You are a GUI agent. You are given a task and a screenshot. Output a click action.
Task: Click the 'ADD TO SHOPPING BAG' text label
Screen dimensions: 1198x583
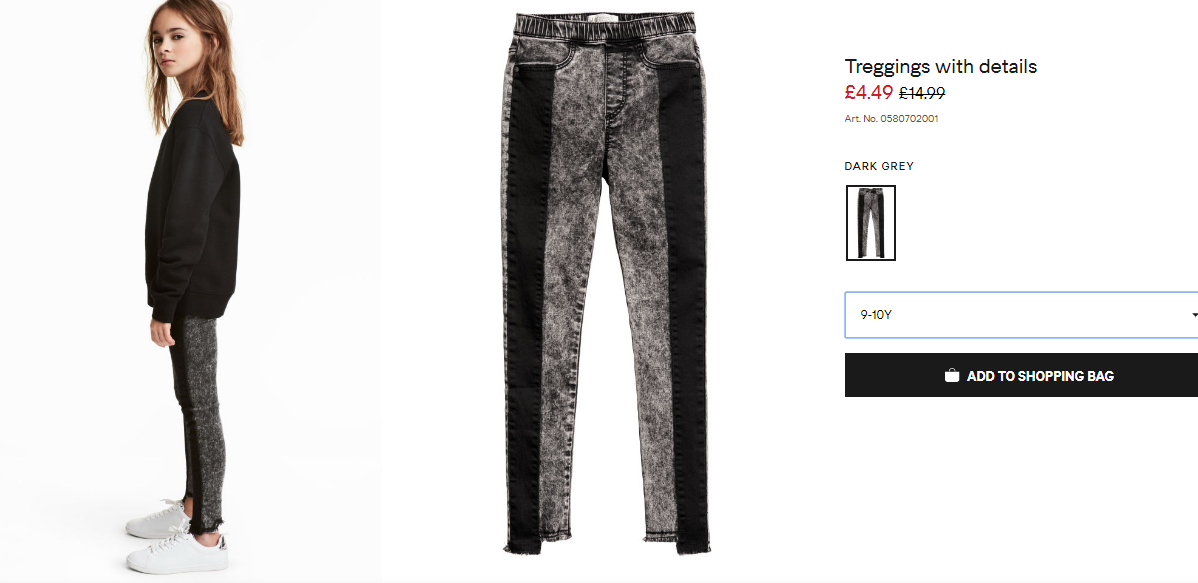(1040, 376)
